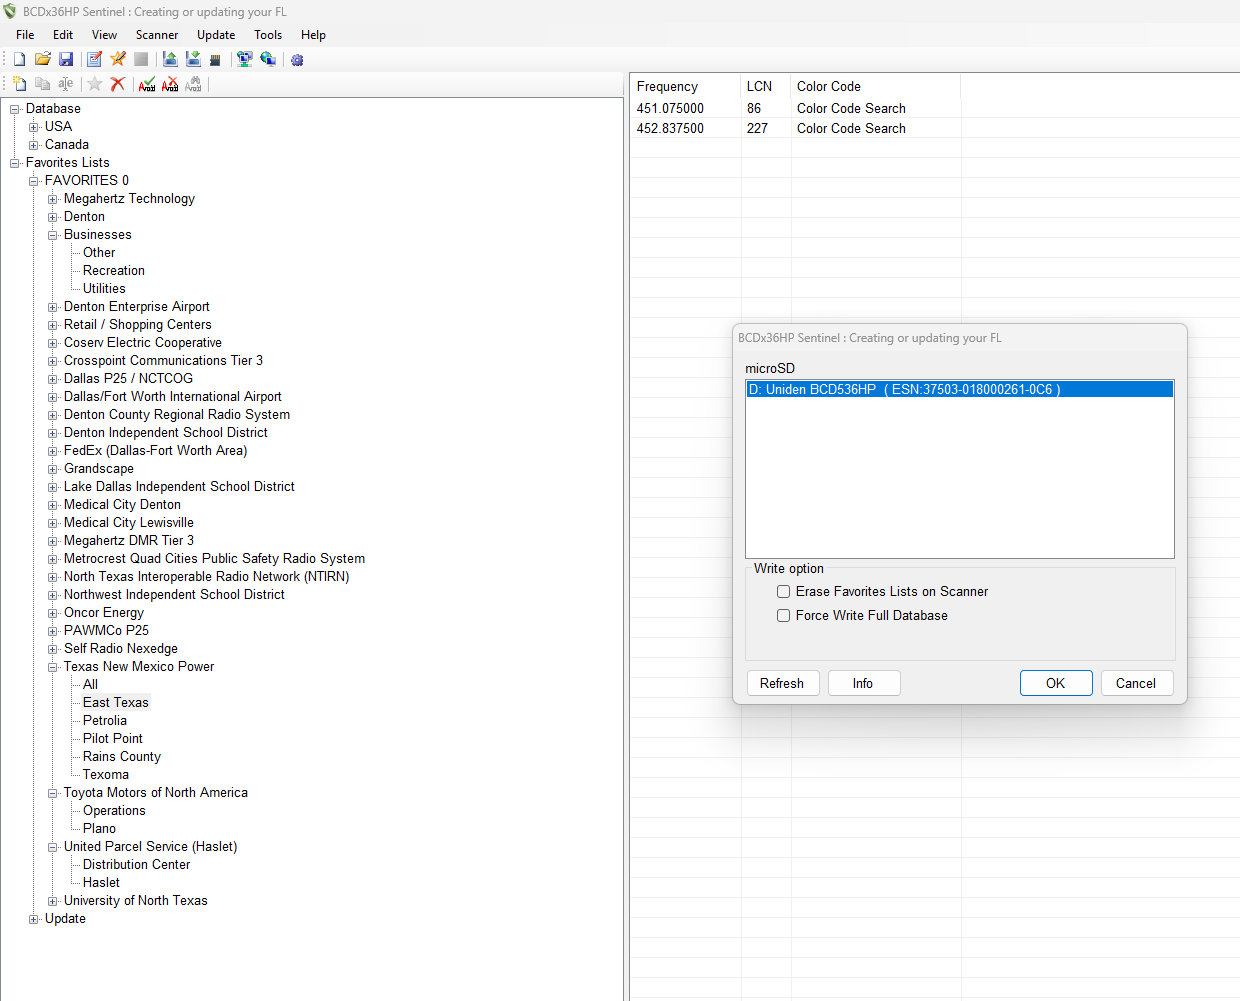1240x1001 pixels.
Task: Expand the USA database node
Action: (34, 127)
